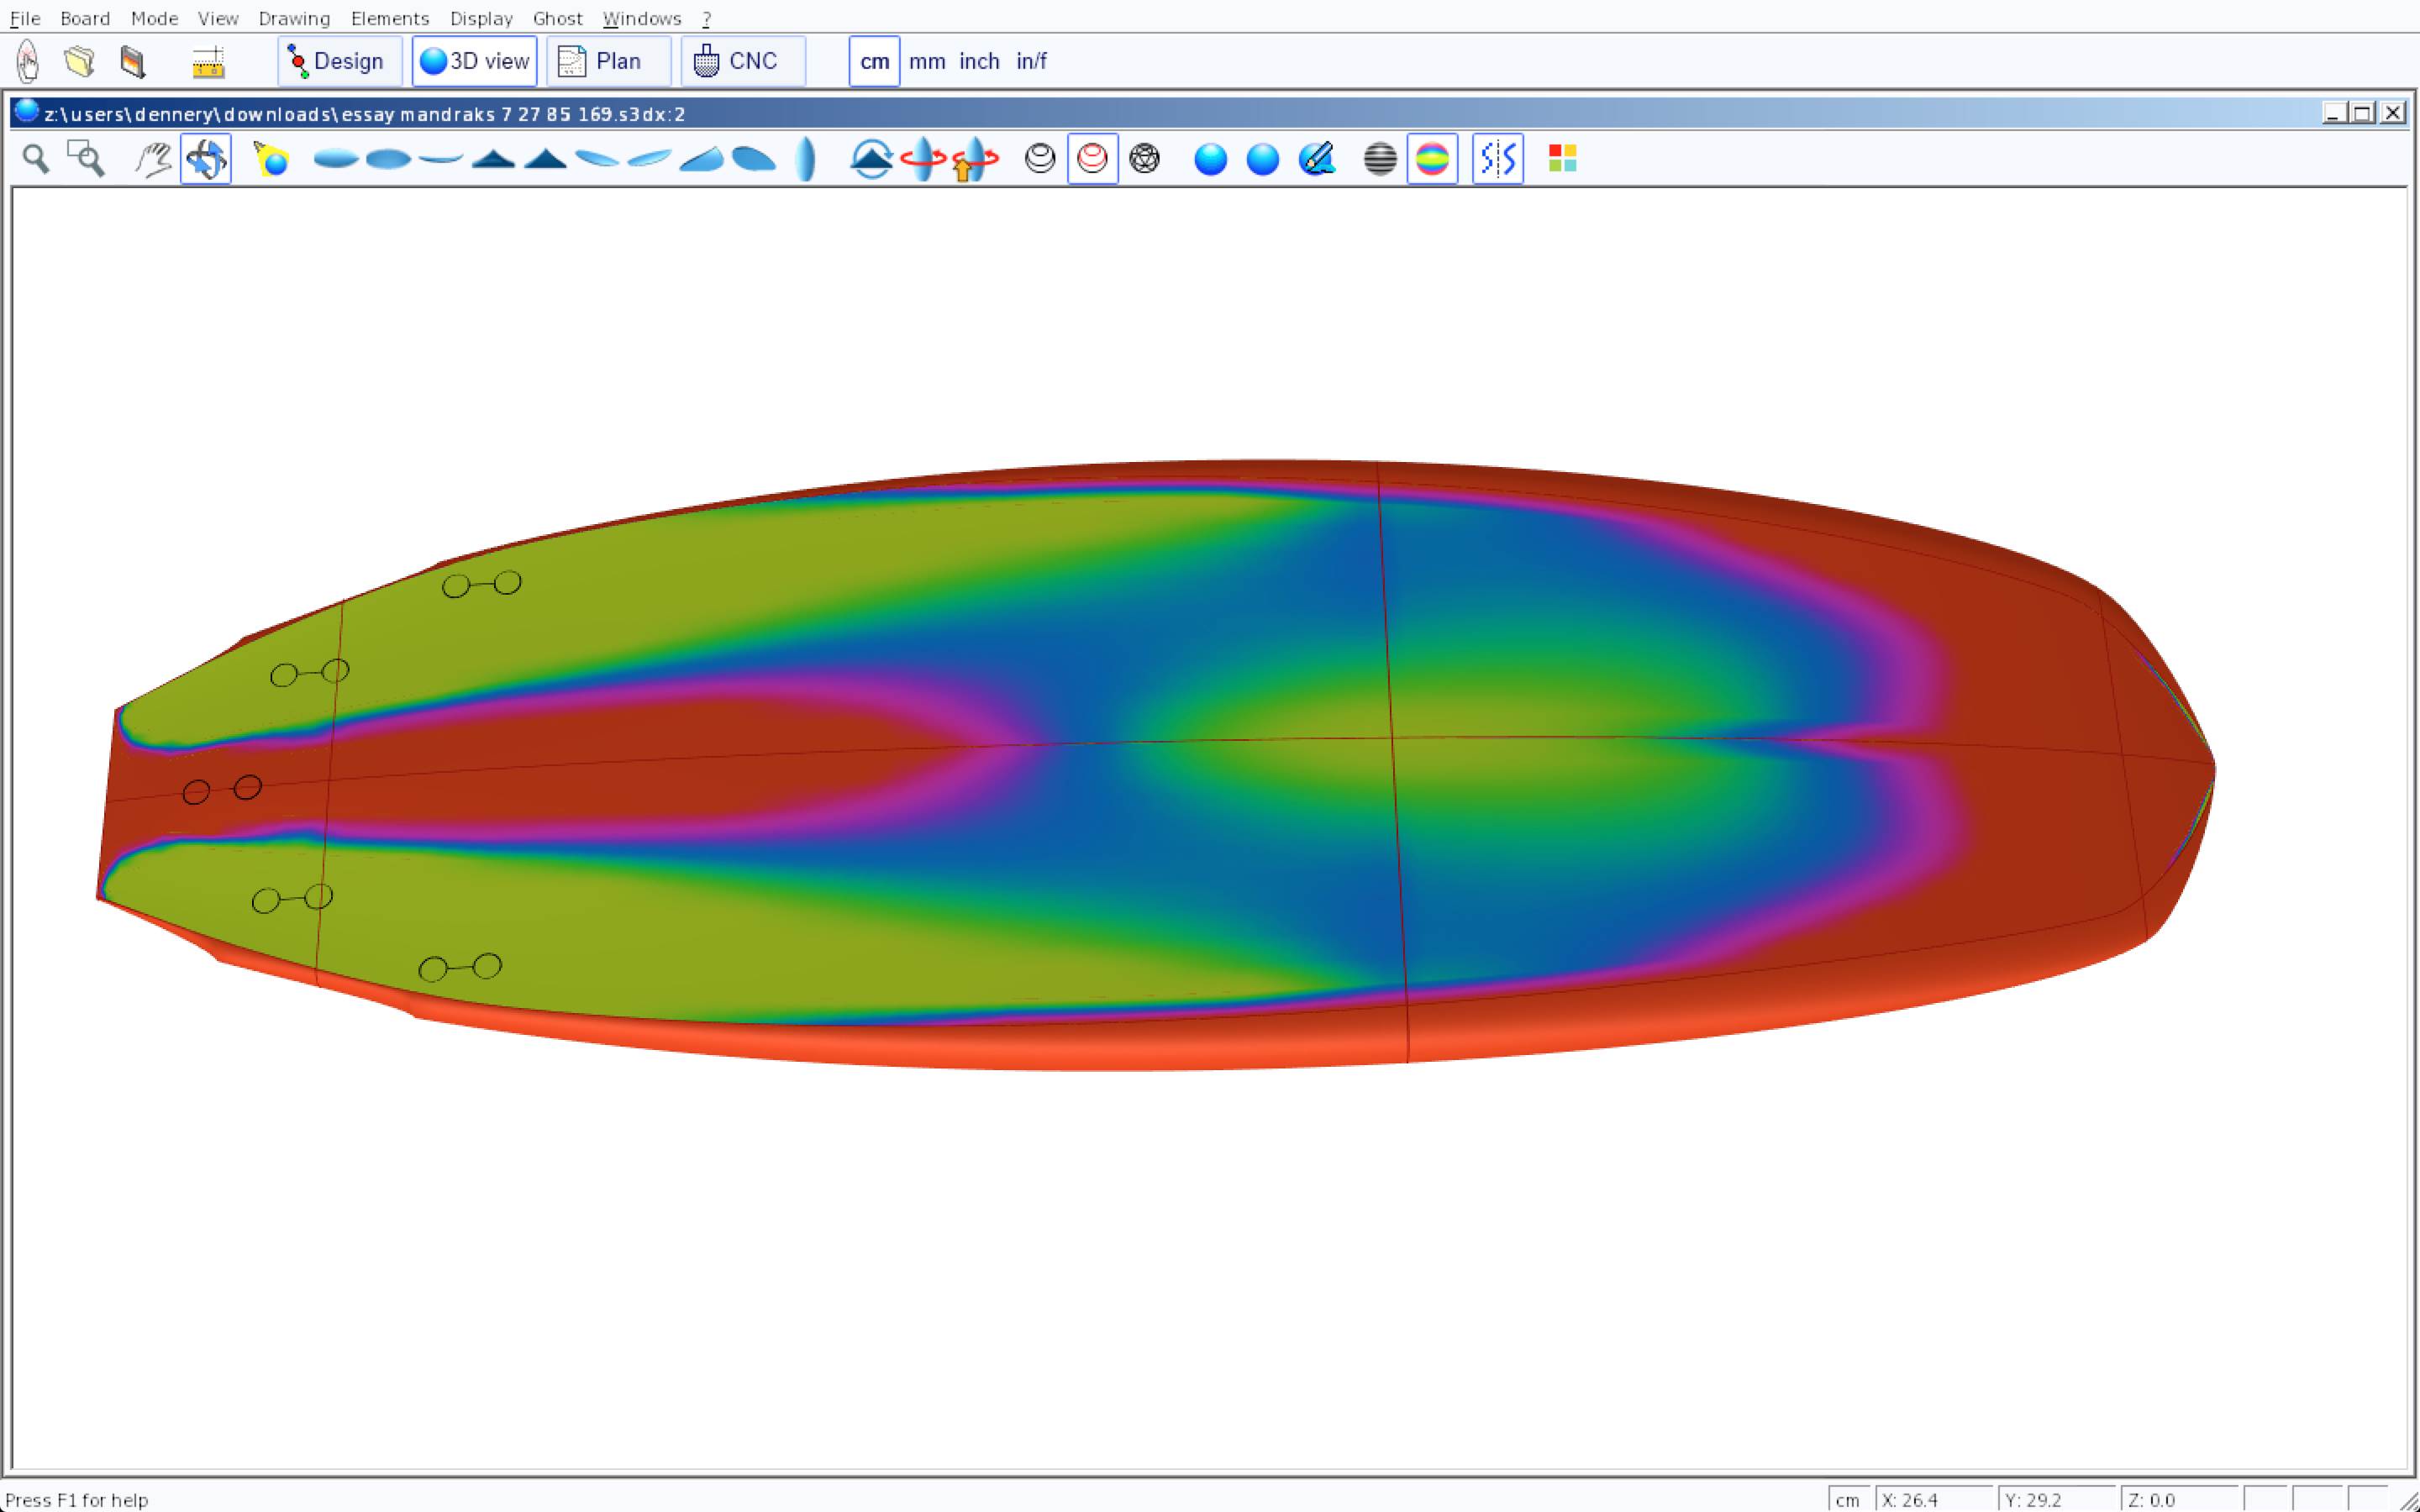Switch to the CNC mode

[x=742, y=62]
